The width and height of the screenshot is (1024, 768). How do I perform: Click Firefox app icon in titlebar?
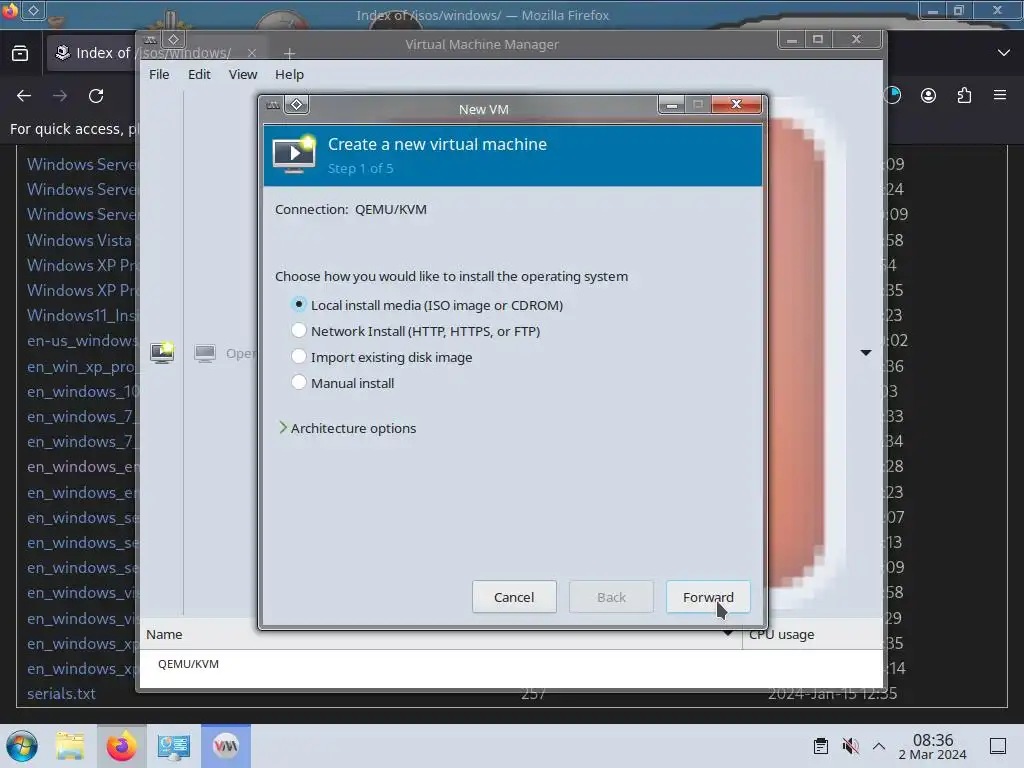pyautogui.click(x=10, y=10)
